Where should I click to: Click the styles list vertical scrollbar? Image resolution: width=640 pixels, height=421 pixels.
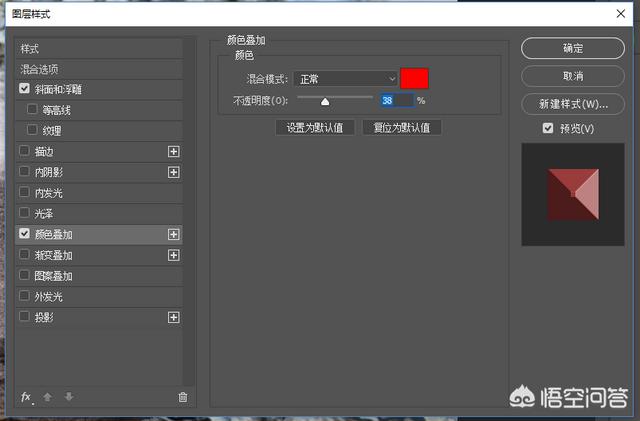click(x=188, y=212)
